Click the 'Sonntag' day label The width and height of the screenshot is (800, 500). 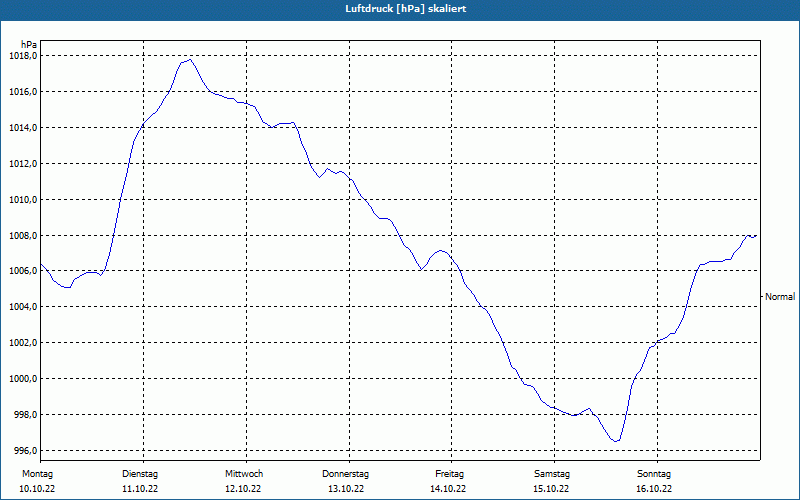click(x=654, y=474)
